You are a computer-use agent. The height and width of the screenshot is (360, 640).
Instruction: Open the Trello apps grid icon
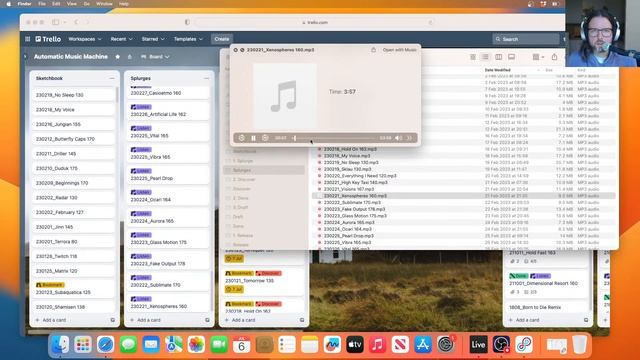pos(27,39)
